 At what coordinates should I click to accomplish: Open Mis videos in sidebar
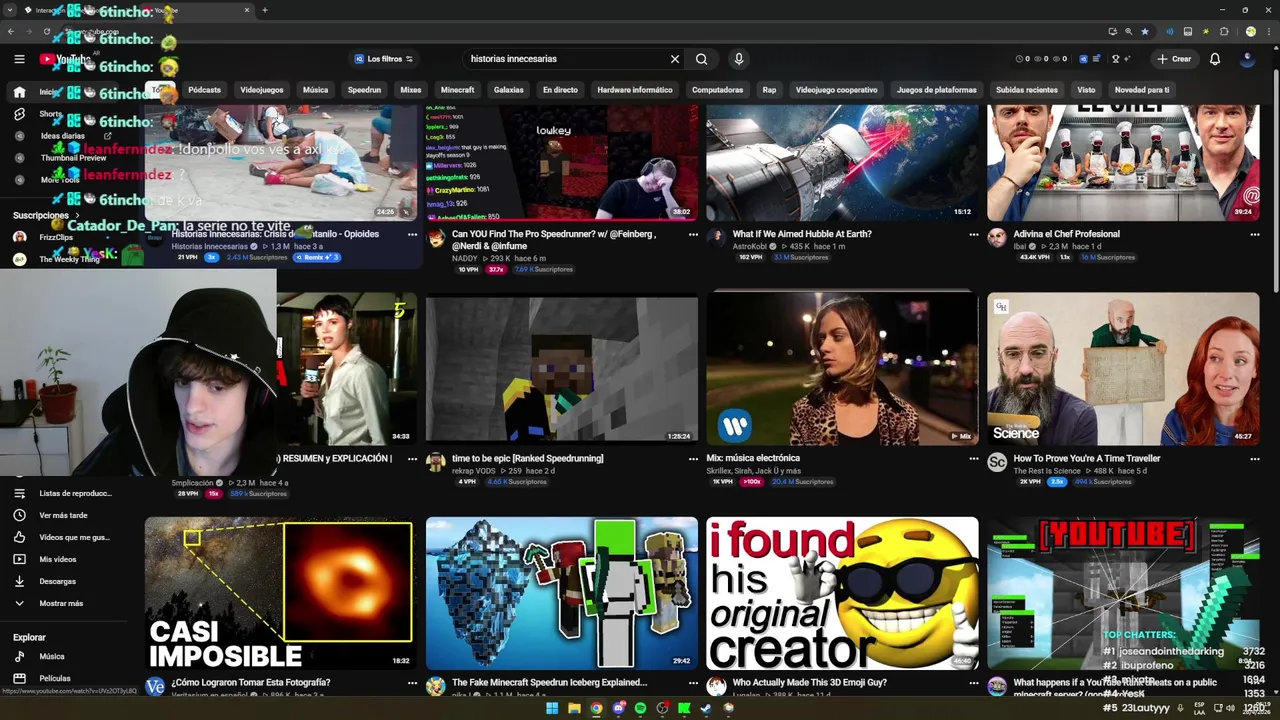click(58, 559)
